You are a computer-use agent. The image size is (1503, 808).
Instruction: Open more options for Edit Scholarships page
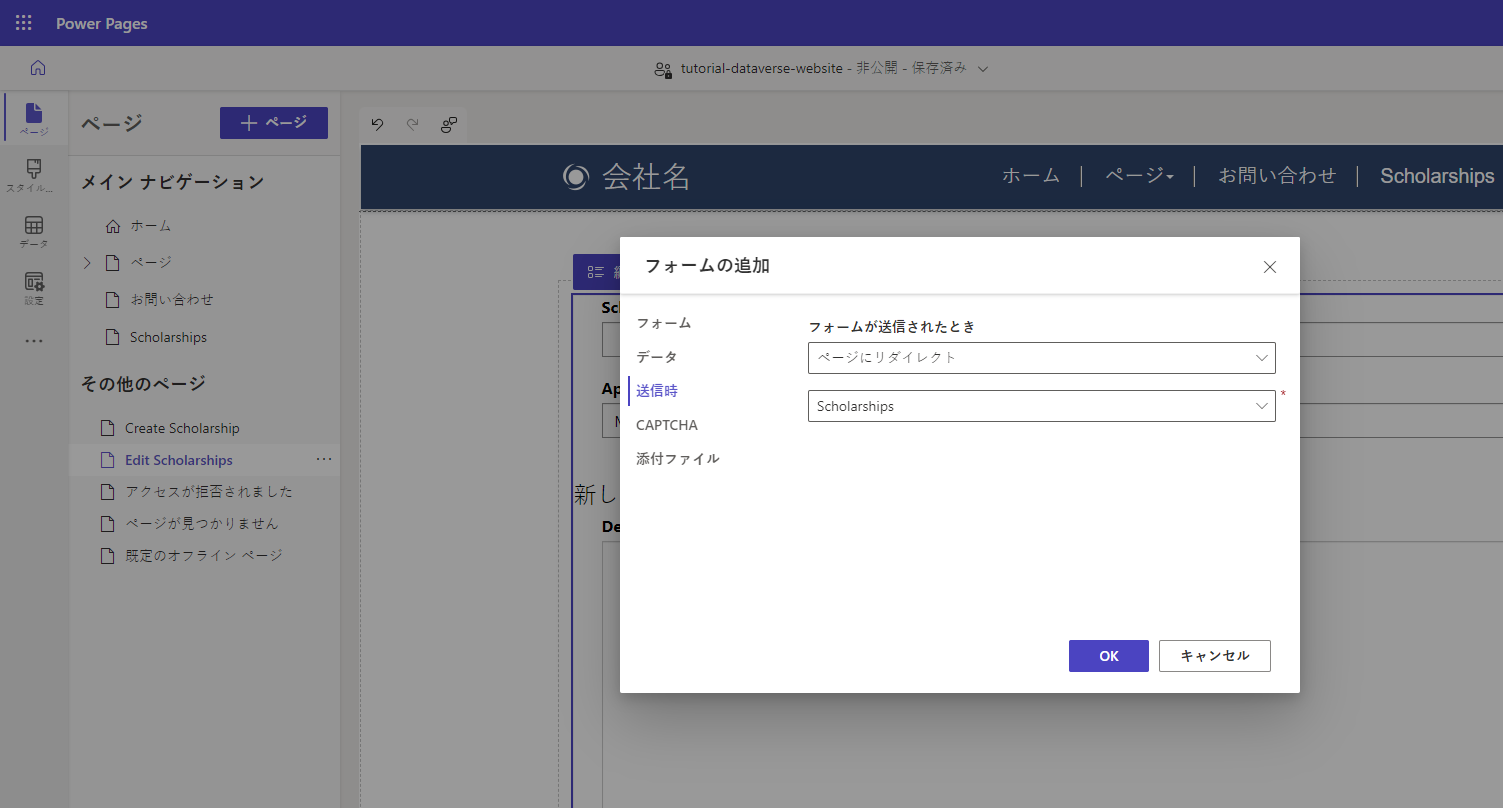[323, 459]
